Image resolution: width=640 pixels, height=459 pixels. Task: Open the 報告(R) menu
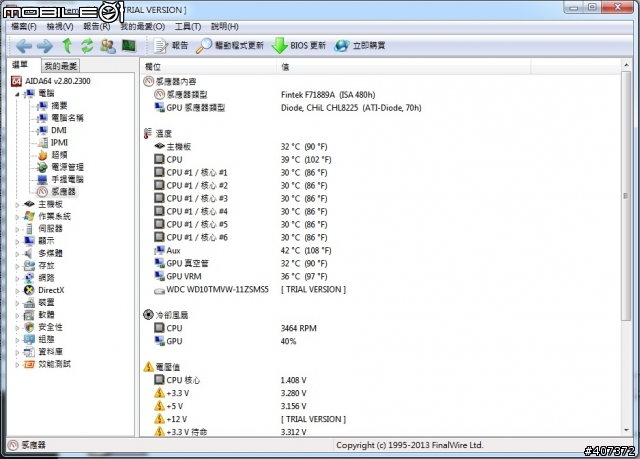(97, 27)
